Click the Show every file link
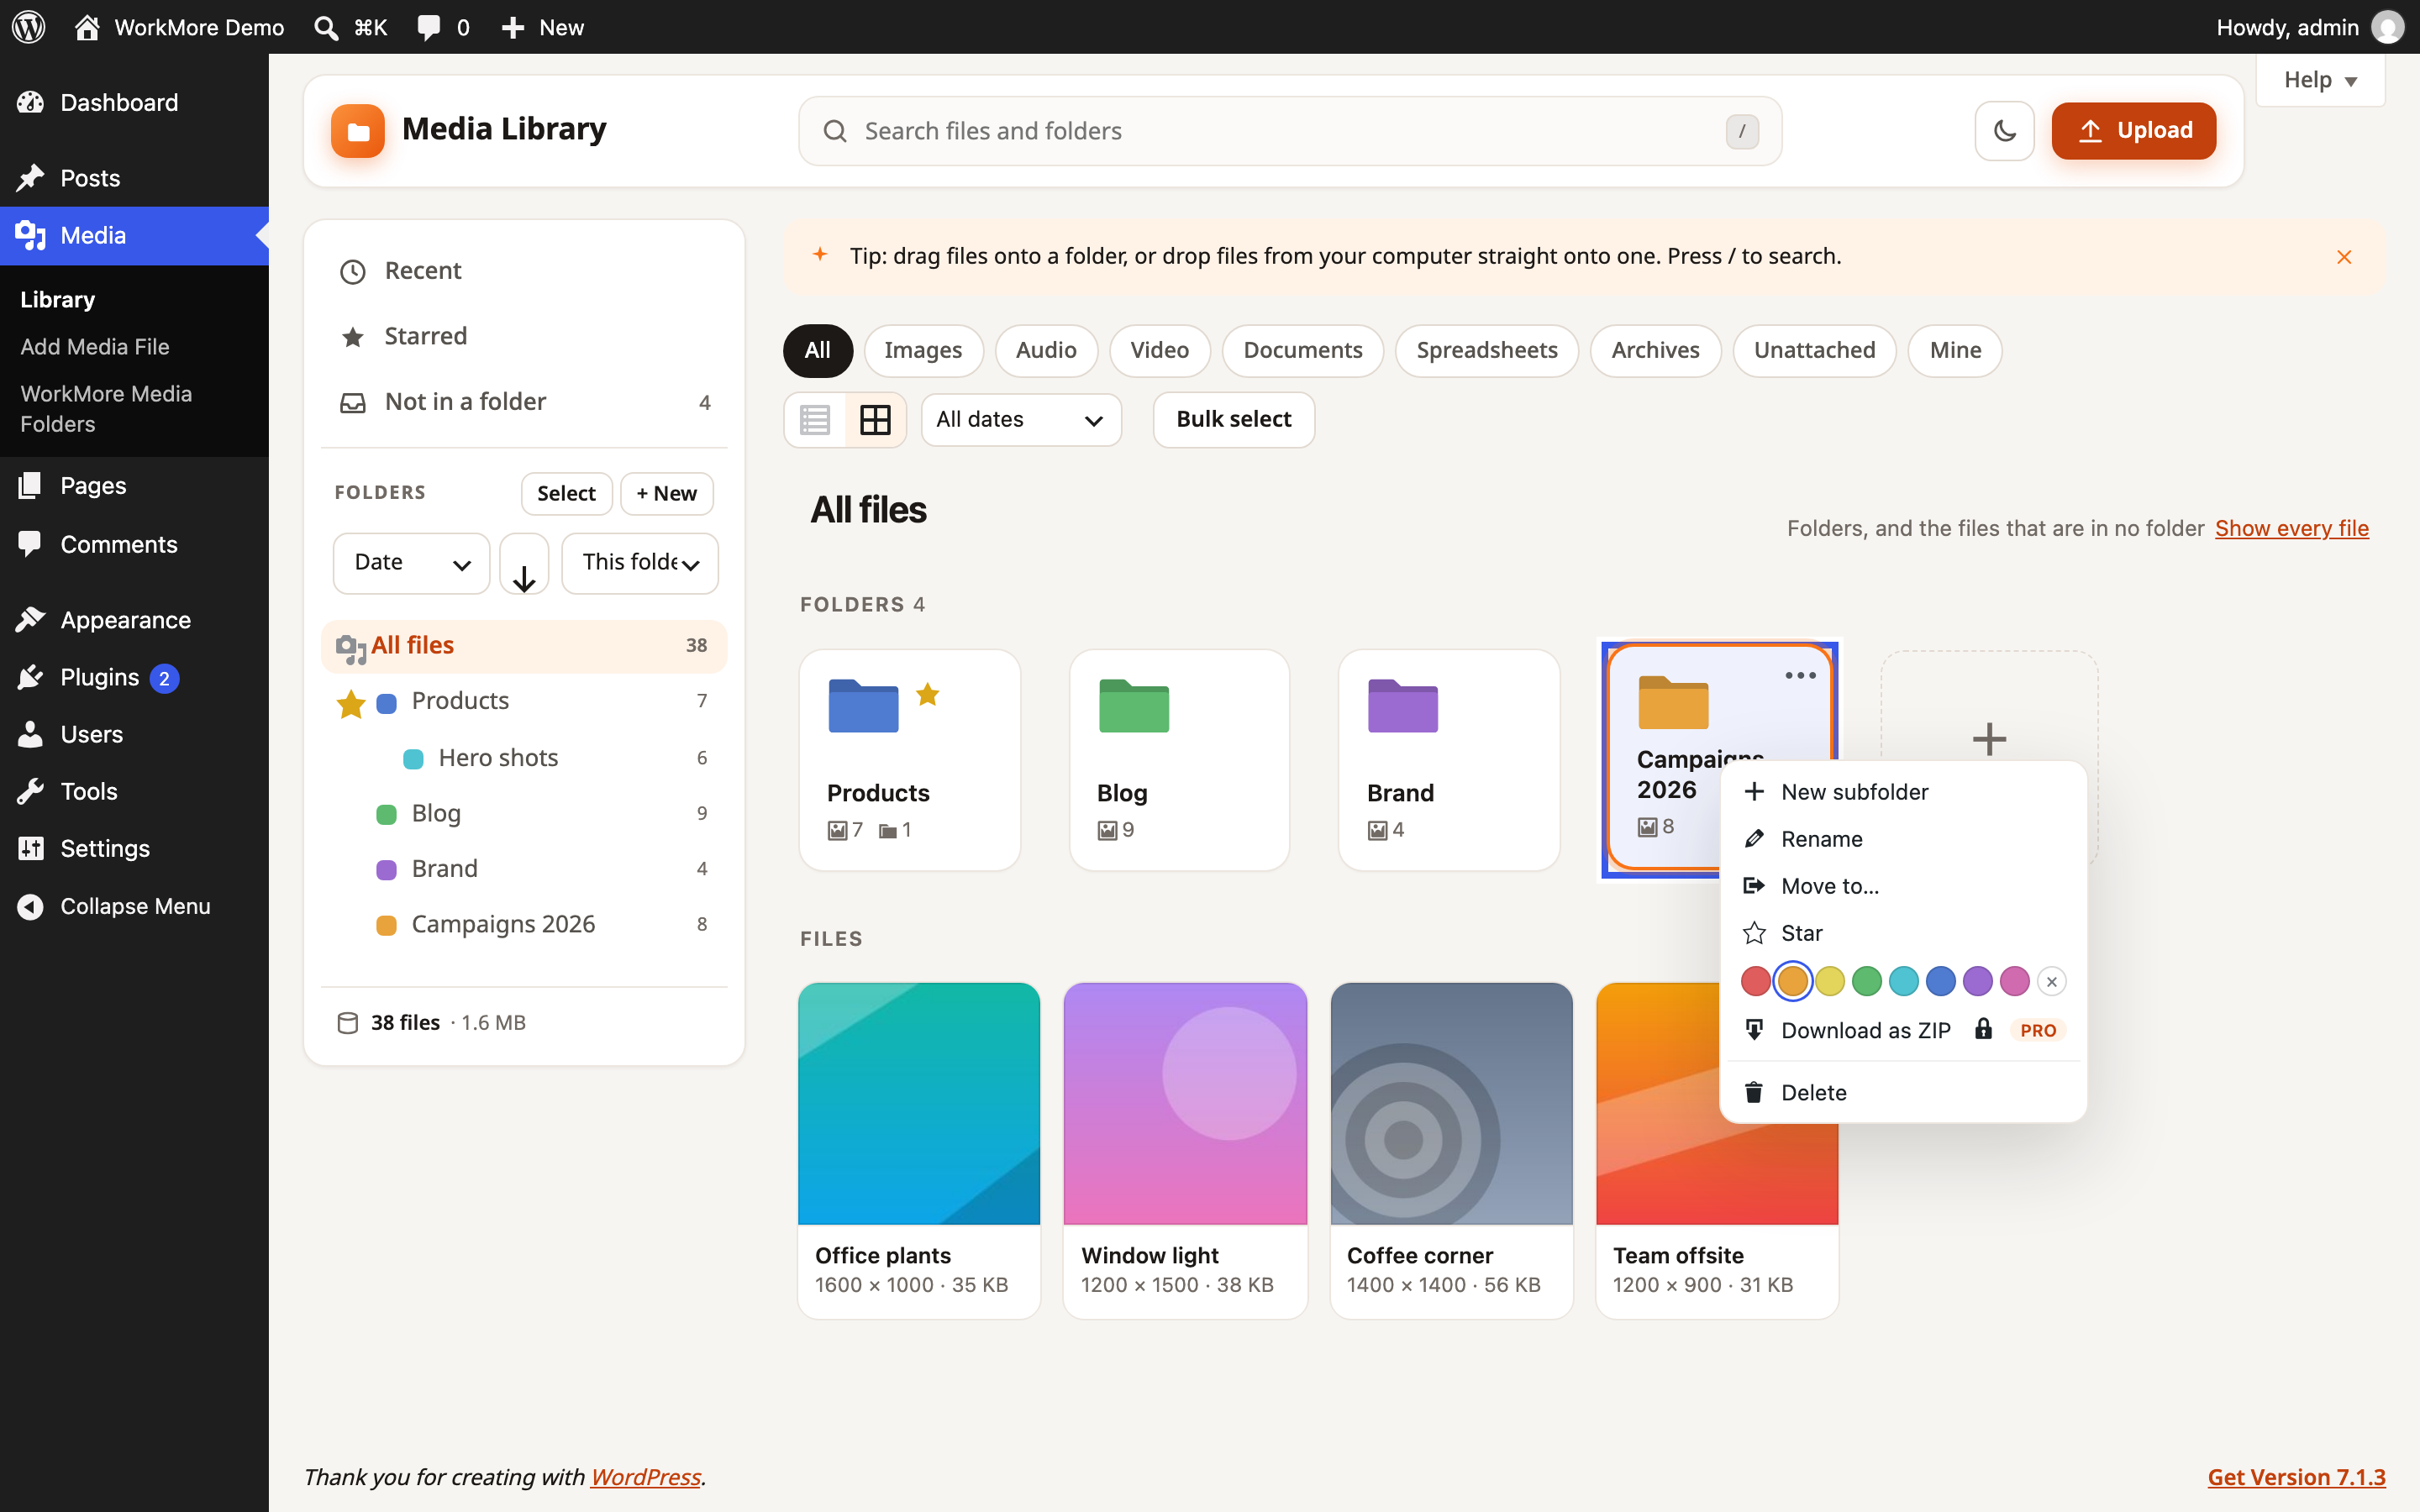Viewport: 2420px width, 1512px height. point(2291,528)
